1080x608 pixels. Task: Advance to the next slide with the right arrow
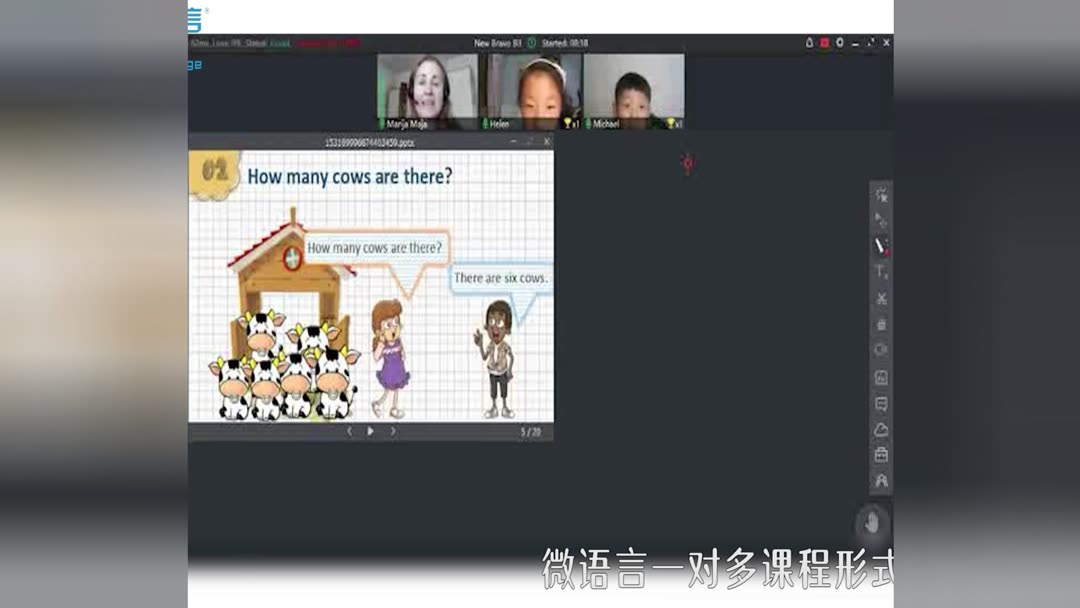pos(393,431)
